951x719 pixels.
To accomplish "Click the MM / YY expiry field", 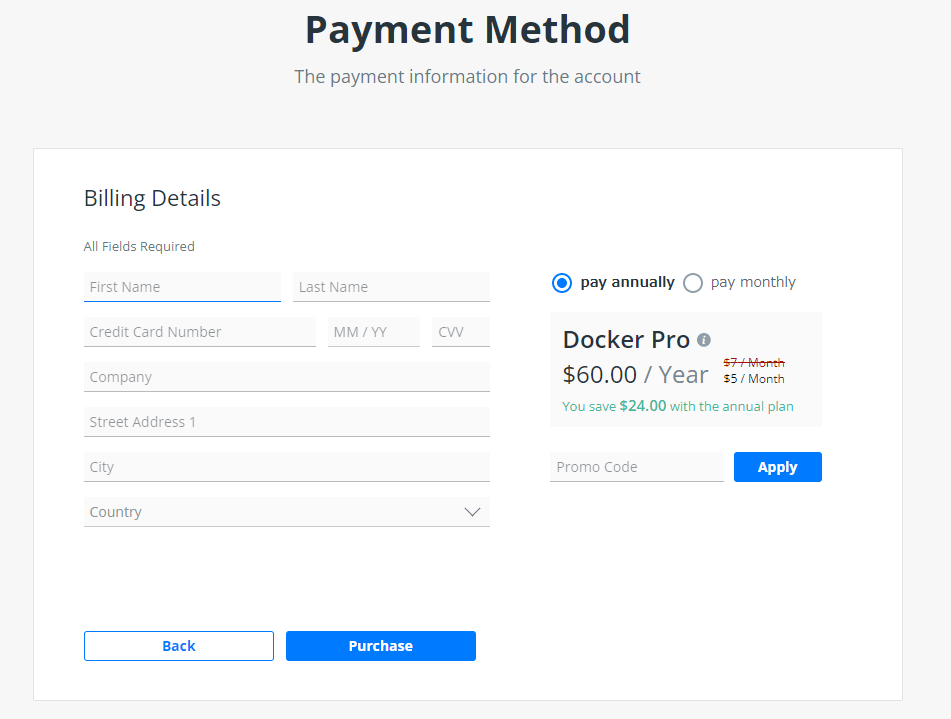I will click(374, 332).
